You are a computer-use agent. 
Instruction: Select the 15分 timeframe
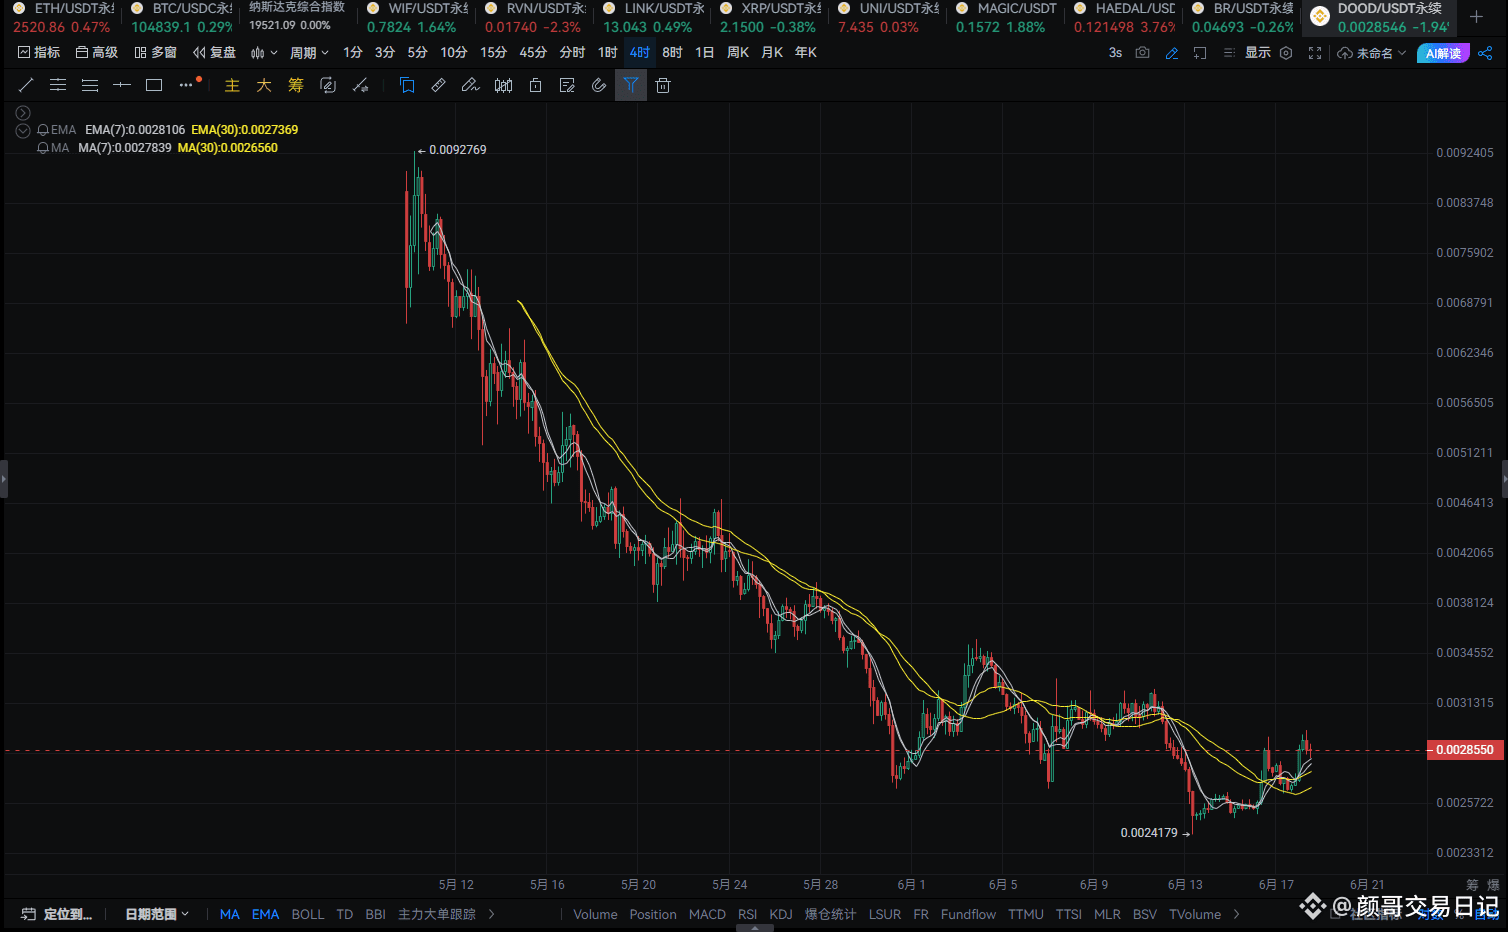tap(493, 53)
